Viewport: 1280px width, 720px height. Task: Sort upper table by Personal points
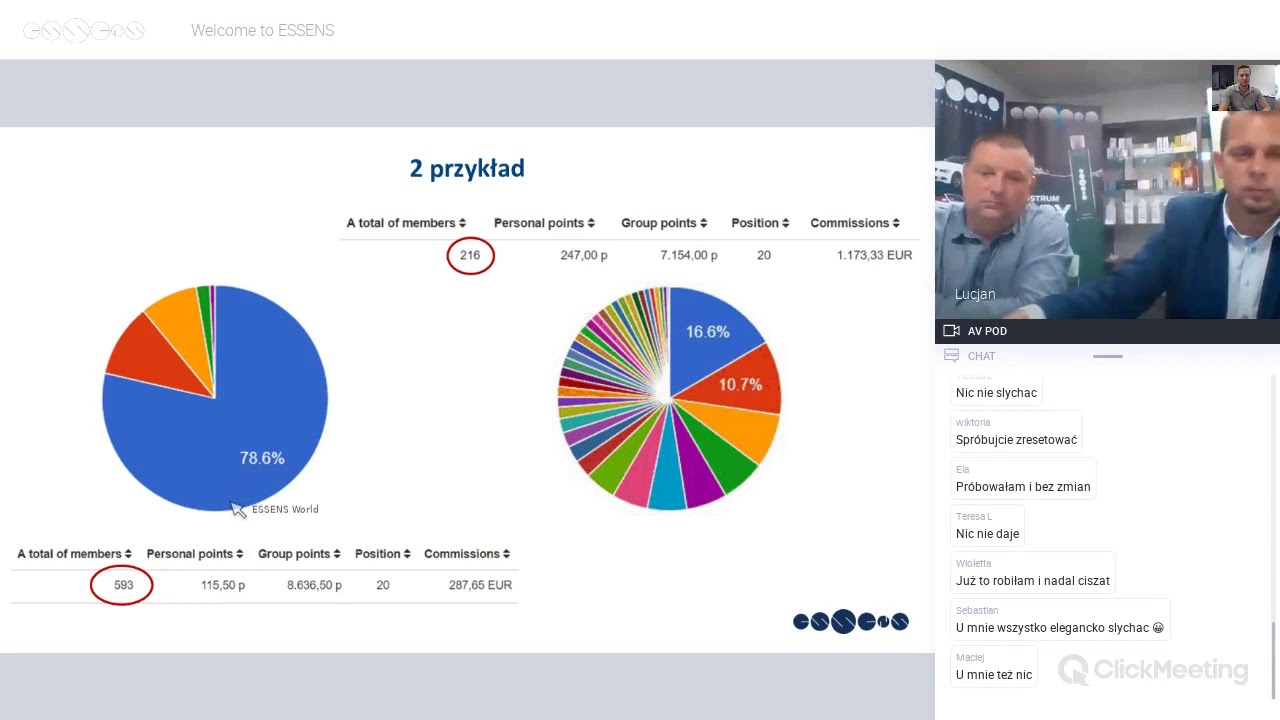click(544, 223)
